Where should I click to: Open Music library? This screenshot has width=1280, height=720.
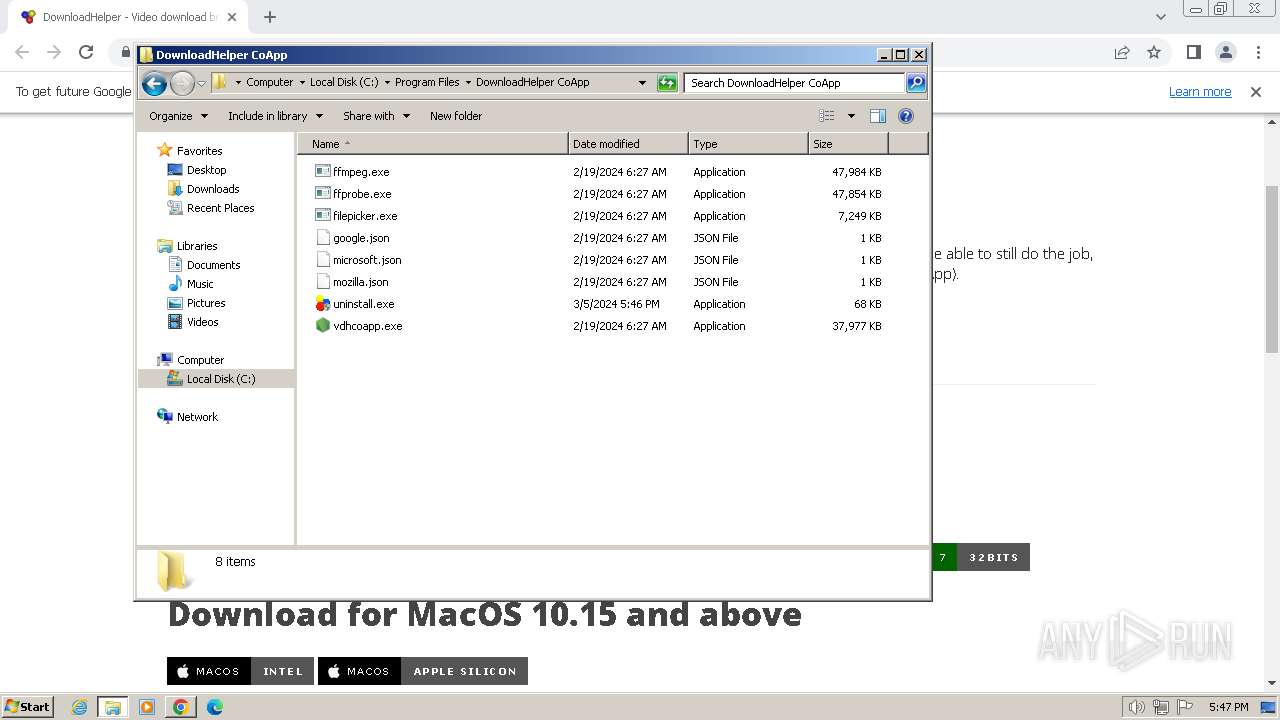pos(200,284)
